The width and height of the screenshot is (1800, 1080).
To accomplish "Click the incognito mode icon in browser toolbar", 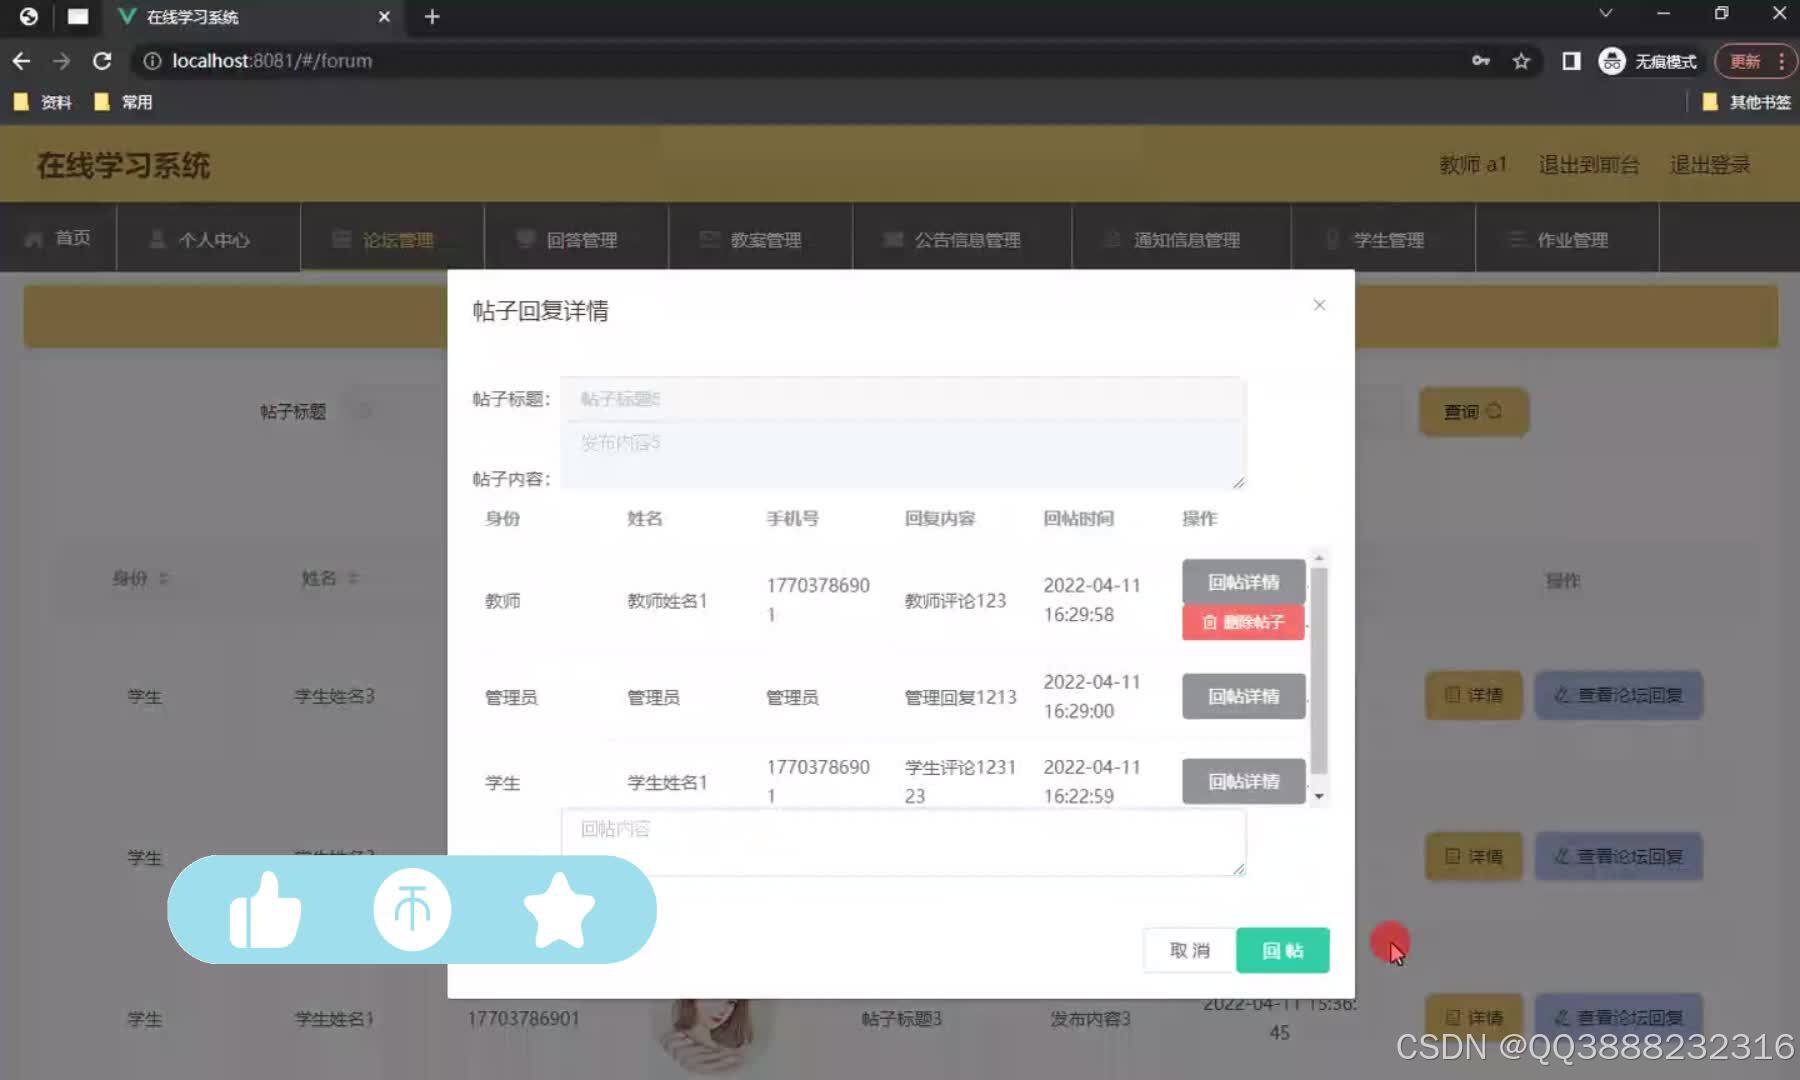I will pyautogui.click(x=1612, y=61).
